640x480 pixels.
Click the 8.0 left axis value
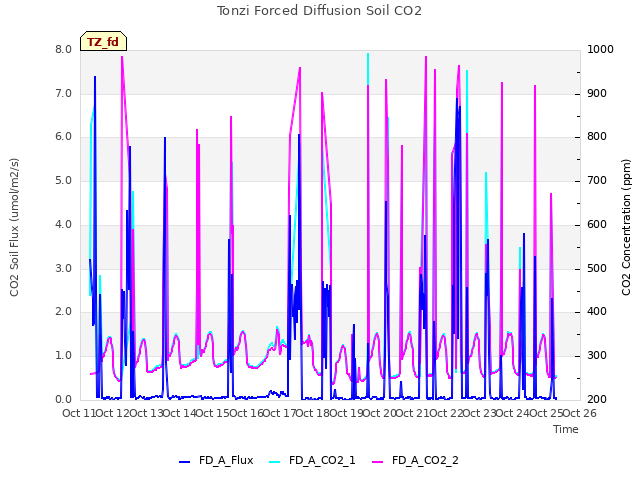(64, 49)
